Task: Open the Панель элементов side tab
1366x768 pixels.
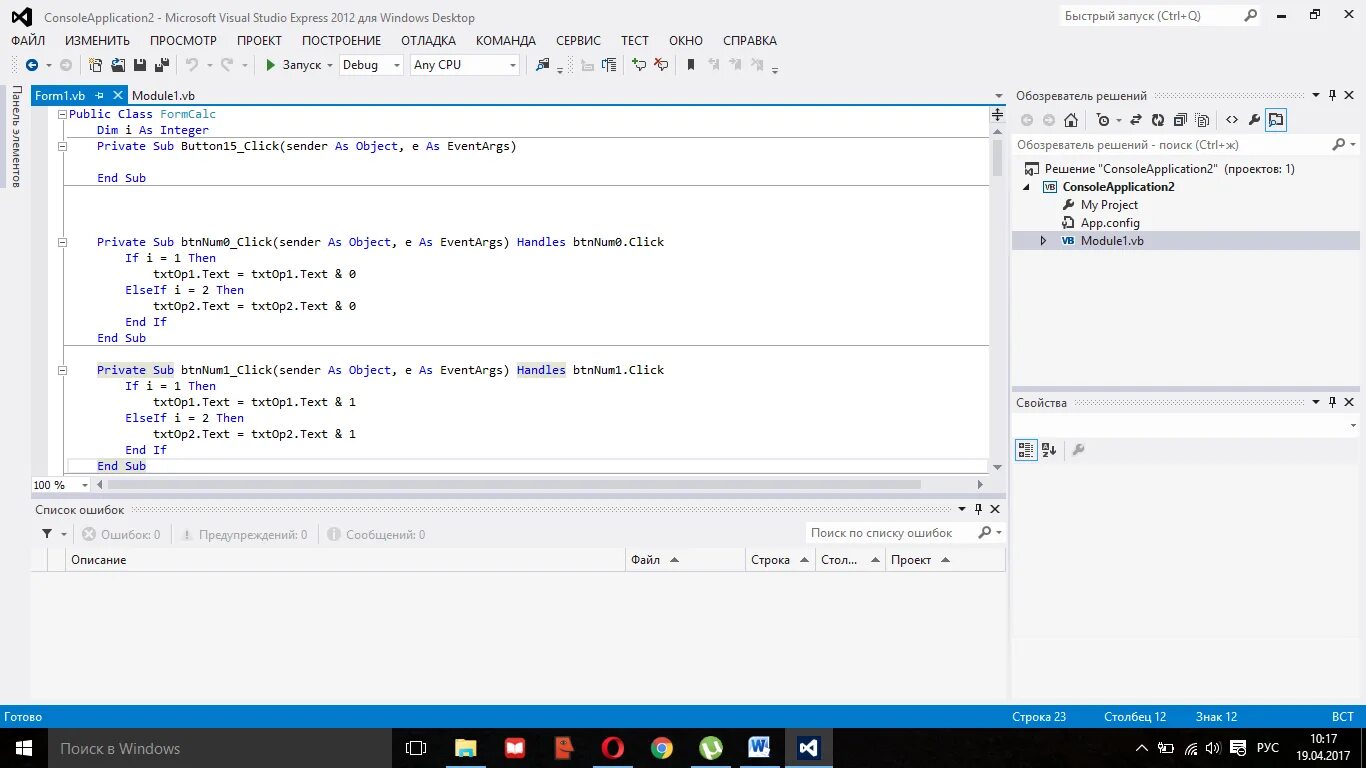Action: pyautogui.click(x=16, y=136)
